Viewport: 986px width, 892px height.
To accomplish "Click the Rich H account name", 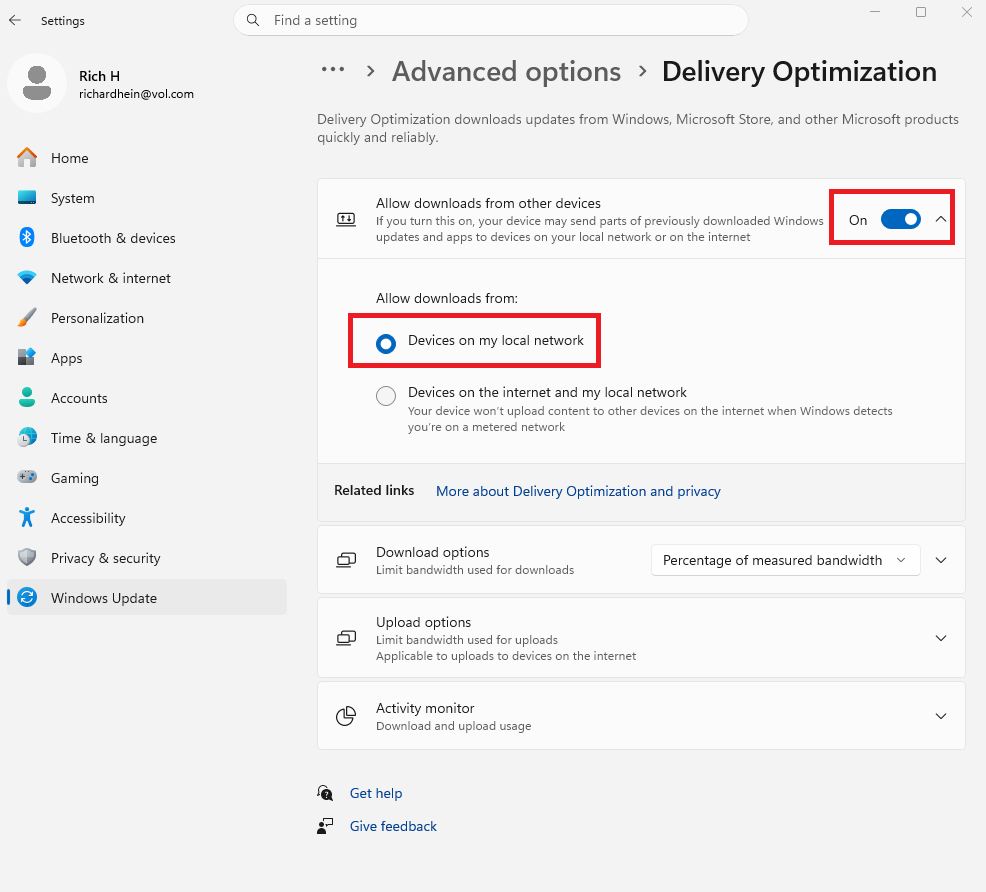I will [x=99, y=76].
